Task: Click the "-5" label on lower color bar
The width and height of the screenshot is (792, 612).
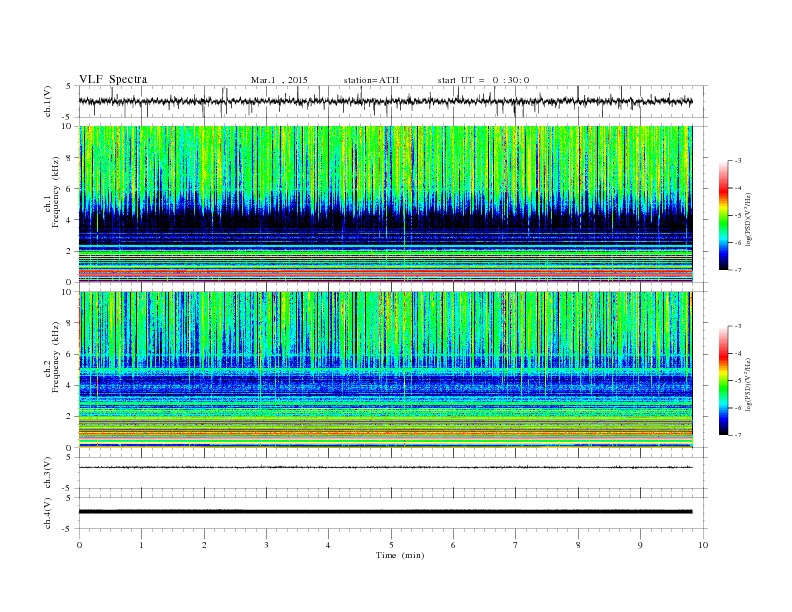Action: (738, 381)
